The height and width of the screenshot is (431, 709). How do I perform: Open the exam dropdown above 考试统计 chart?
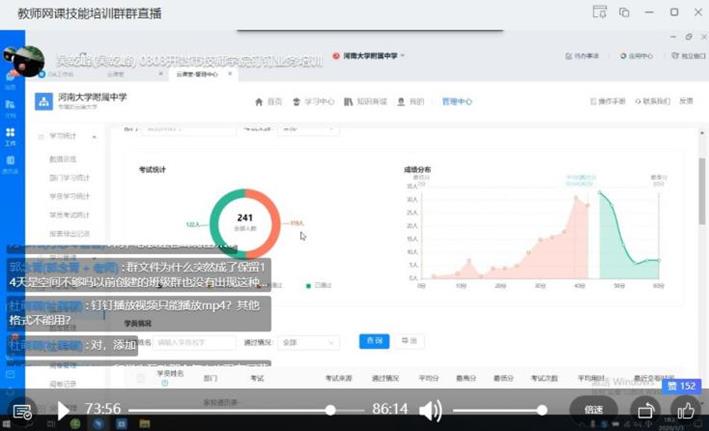click(309, 130)
